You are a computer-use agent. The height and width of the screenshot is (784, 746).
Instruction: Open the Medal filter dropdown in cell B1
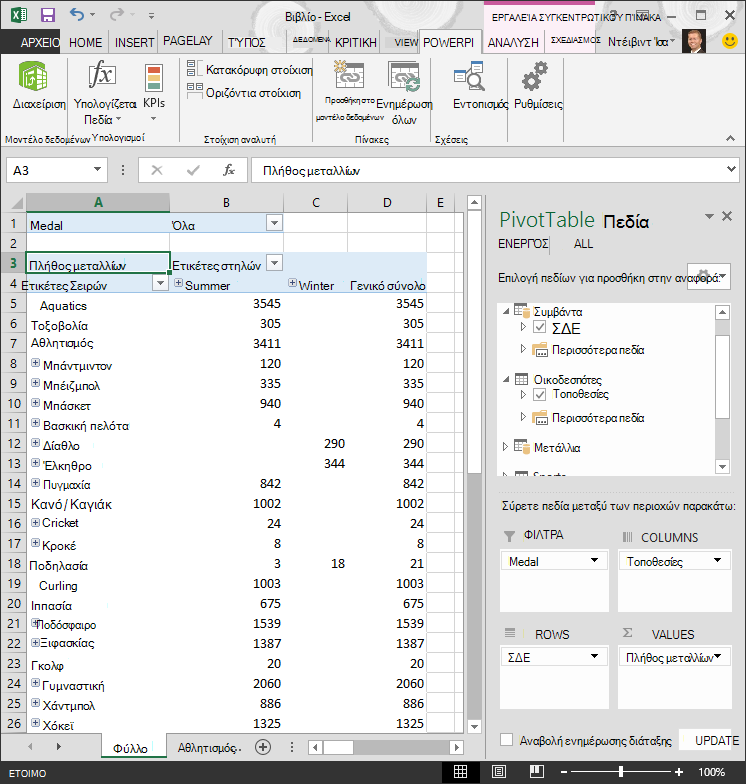click(274, 222)
